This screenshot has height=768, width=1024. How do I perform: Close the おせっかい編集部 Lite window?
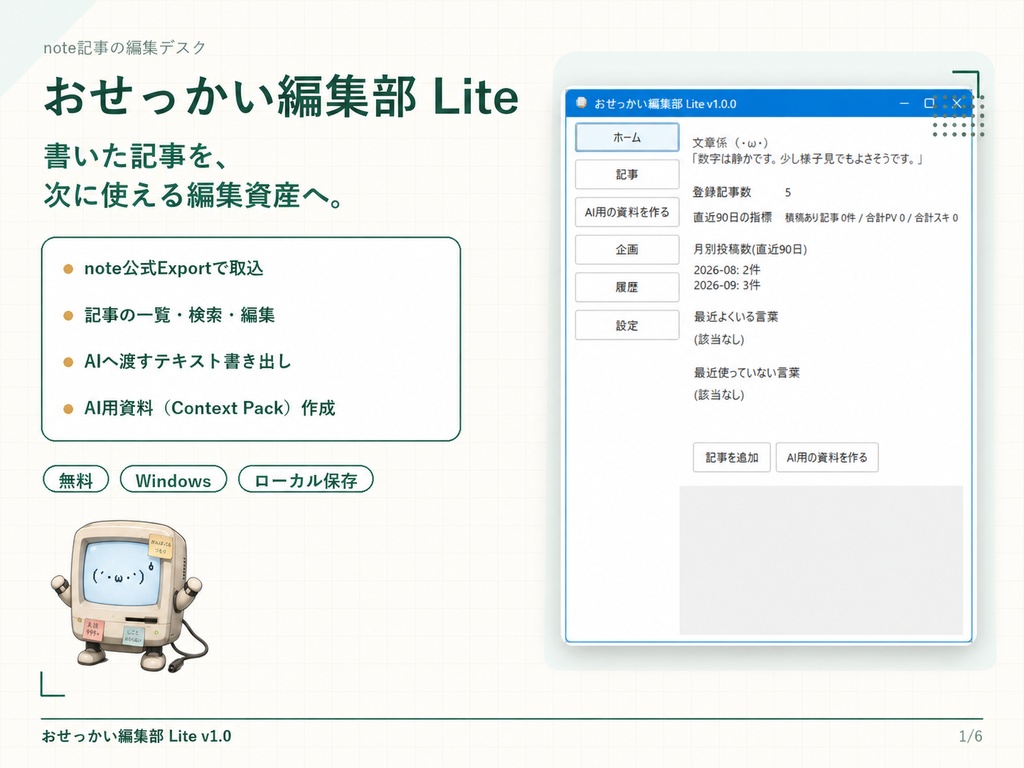click(957, 103)
